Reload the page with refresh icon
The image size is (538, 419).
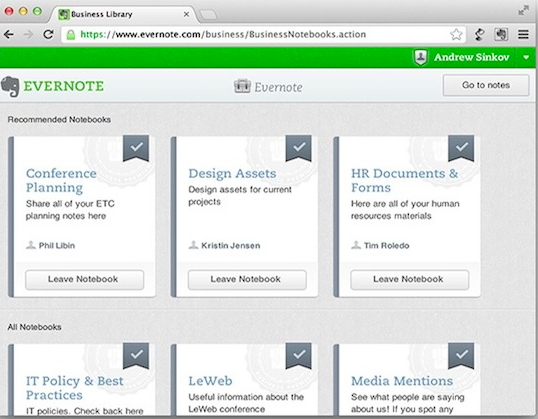pos(48,34)
